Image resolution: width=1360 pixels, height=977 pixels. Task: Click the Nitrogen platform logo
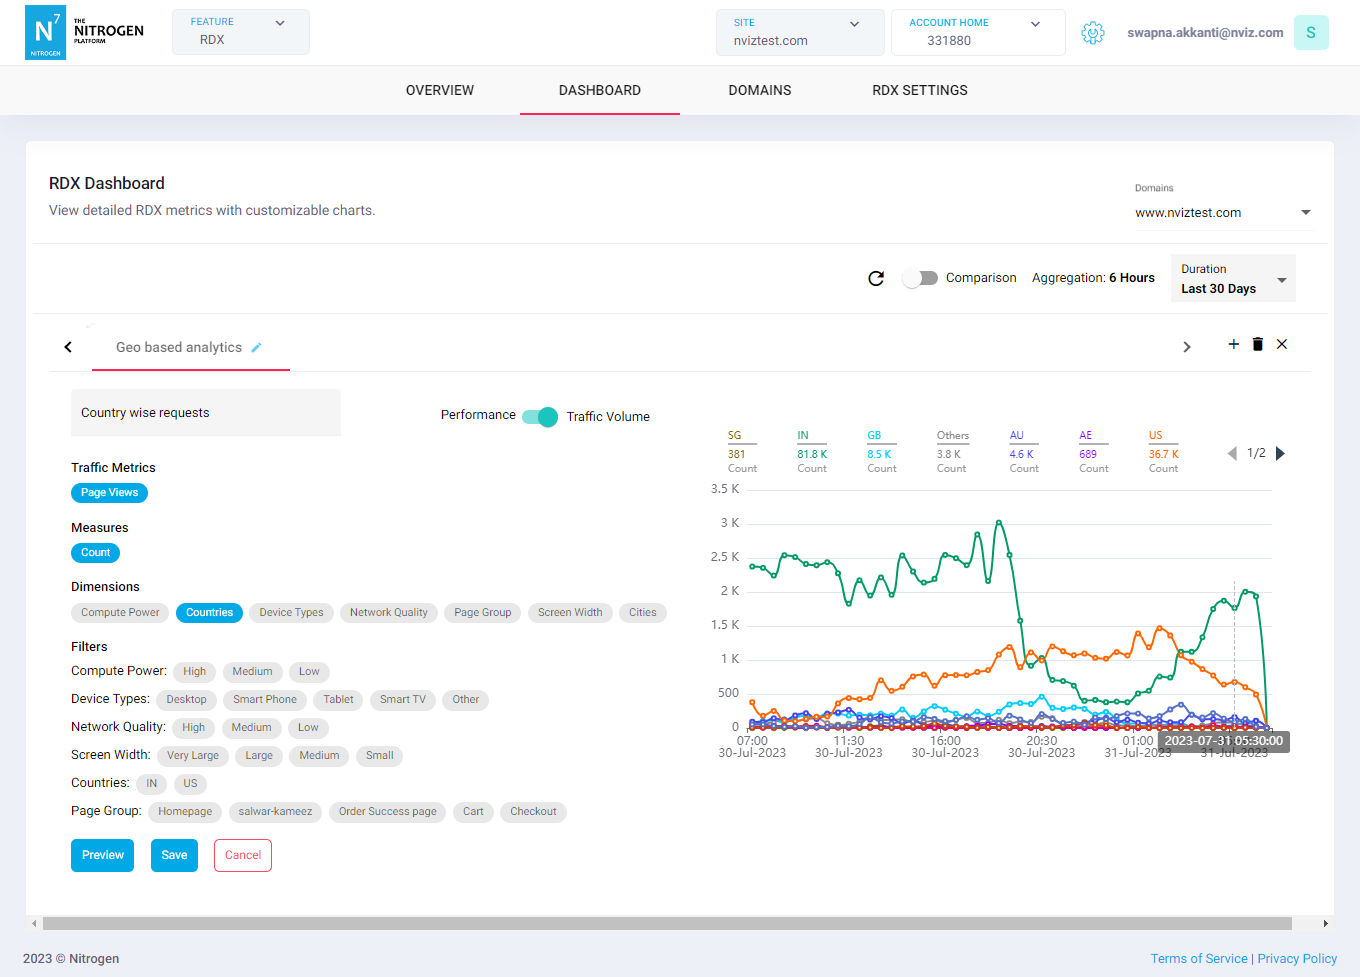click(x=86, y=33)
